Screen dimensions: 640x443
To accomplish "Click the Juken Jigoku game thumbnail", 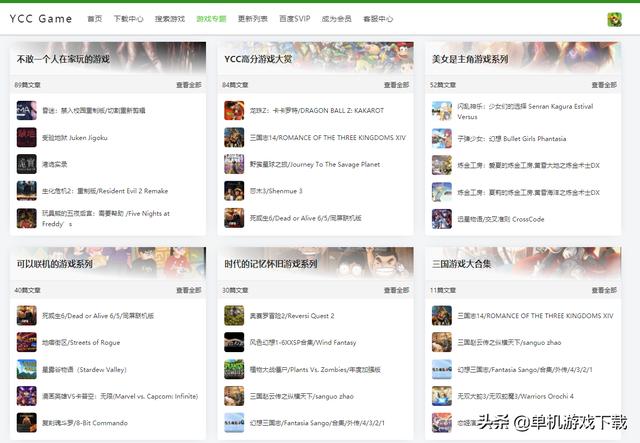I will (x=27, y=137).
